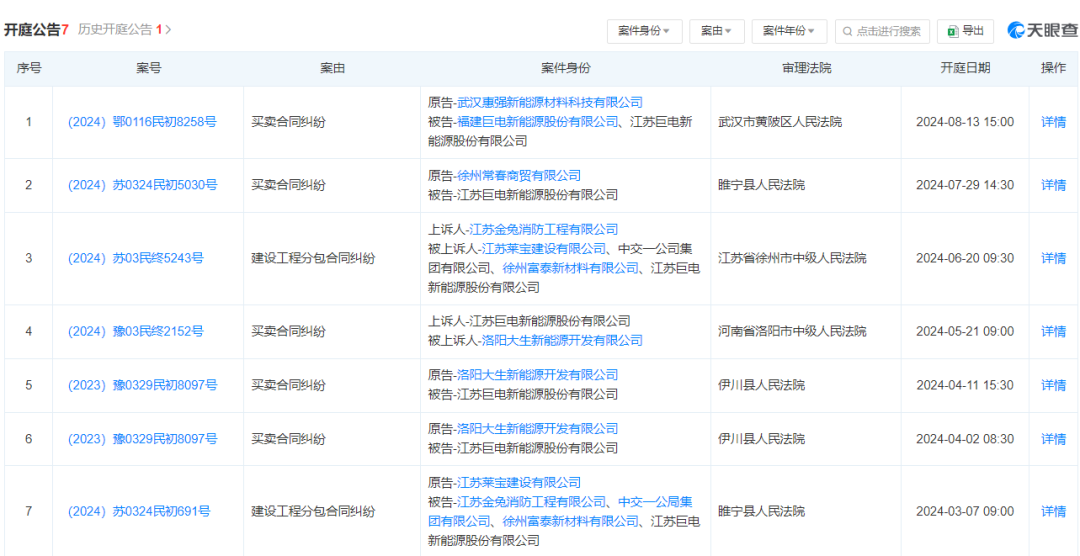
Task: Click 详情 for the 2024-04-11 15:30 hearing
Action: pos(1053,385)
